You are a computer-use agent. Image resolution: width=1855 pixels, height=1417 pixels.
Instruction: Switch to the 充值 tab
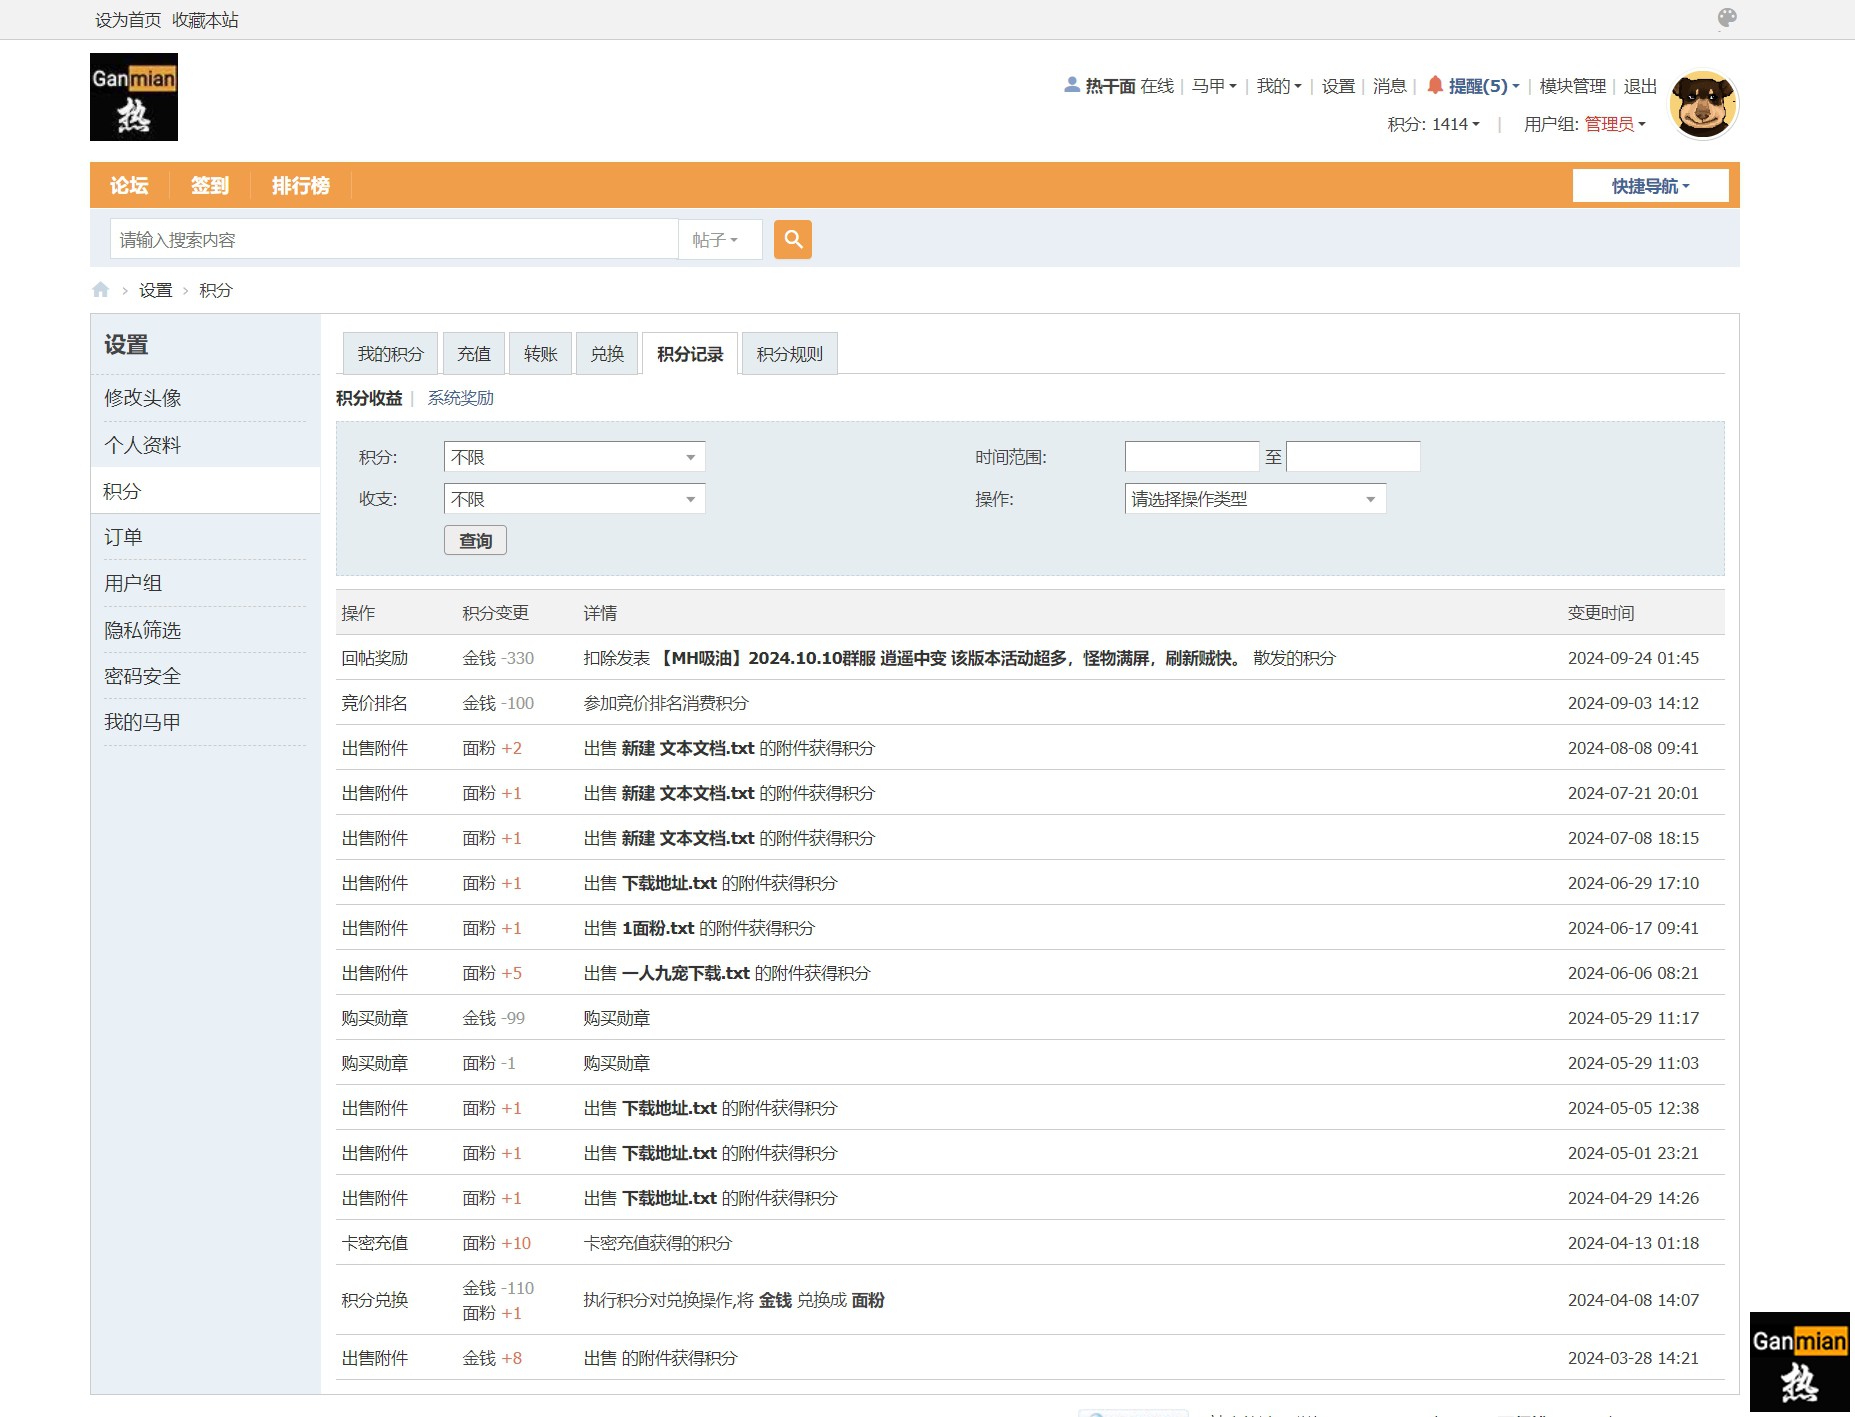click(474, 354)
